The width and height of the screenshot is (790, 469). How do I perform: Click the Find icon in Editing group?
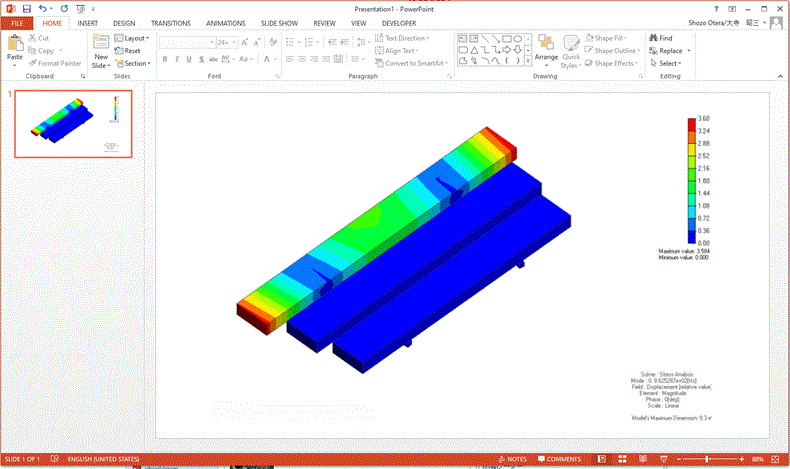660,38
